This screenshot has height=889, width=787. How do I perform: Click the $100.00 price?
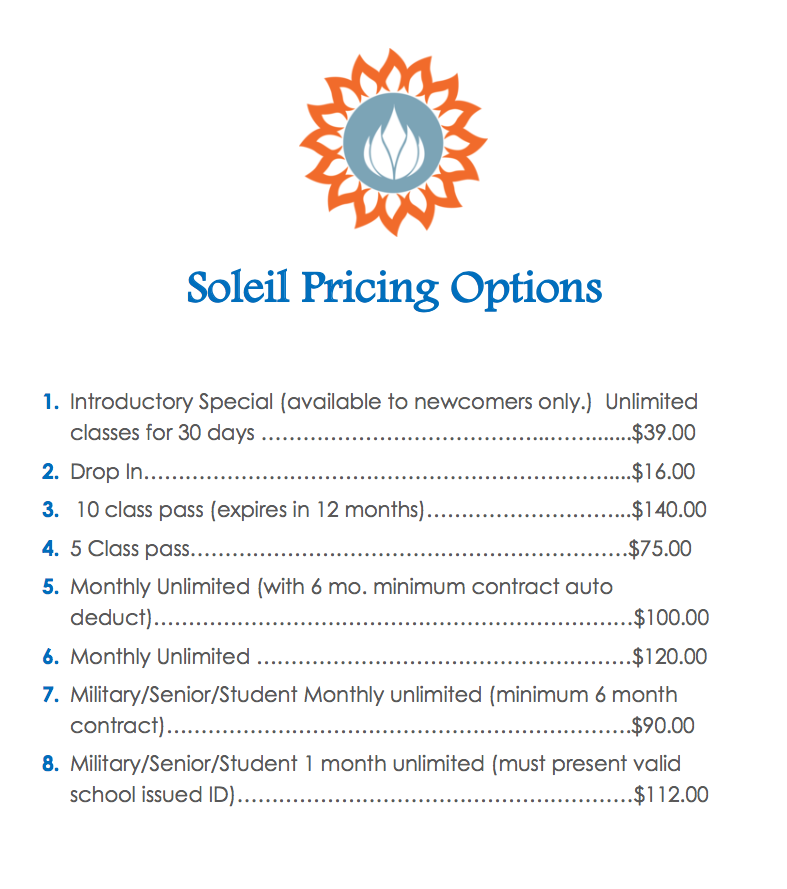point(671,617)
